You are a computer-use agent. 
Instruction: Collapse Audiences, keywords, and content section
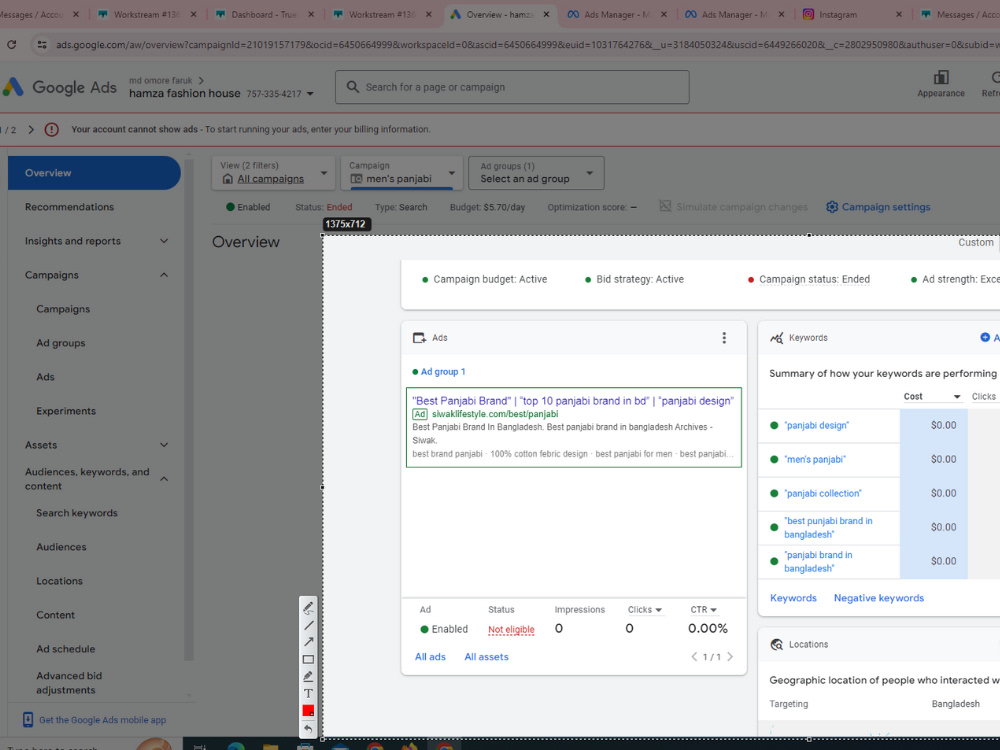(x=164, y=479)
